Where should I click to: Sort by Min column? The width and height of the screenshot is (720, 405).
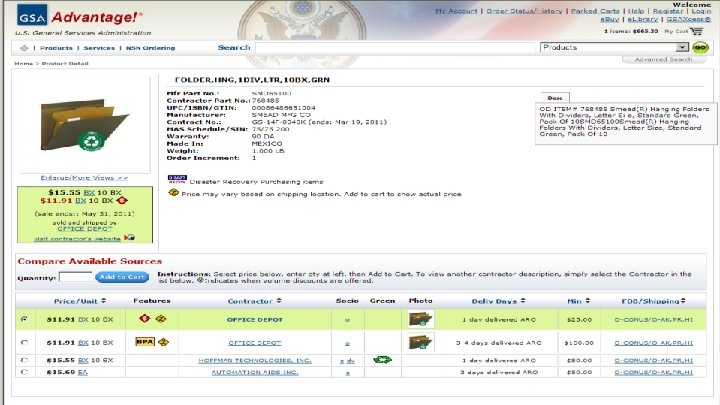click(578, 301)
